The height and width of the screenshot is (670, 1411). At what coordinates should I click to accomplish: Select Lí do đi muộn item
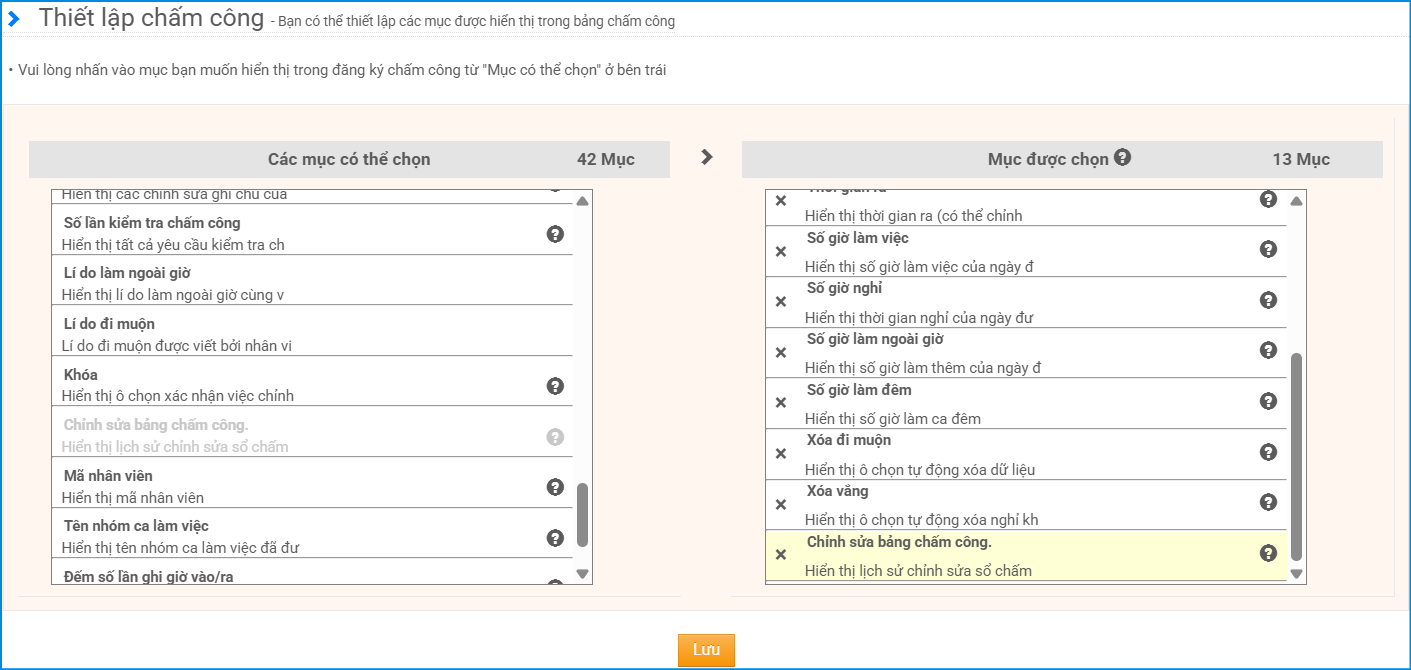[x=300, y=334]
